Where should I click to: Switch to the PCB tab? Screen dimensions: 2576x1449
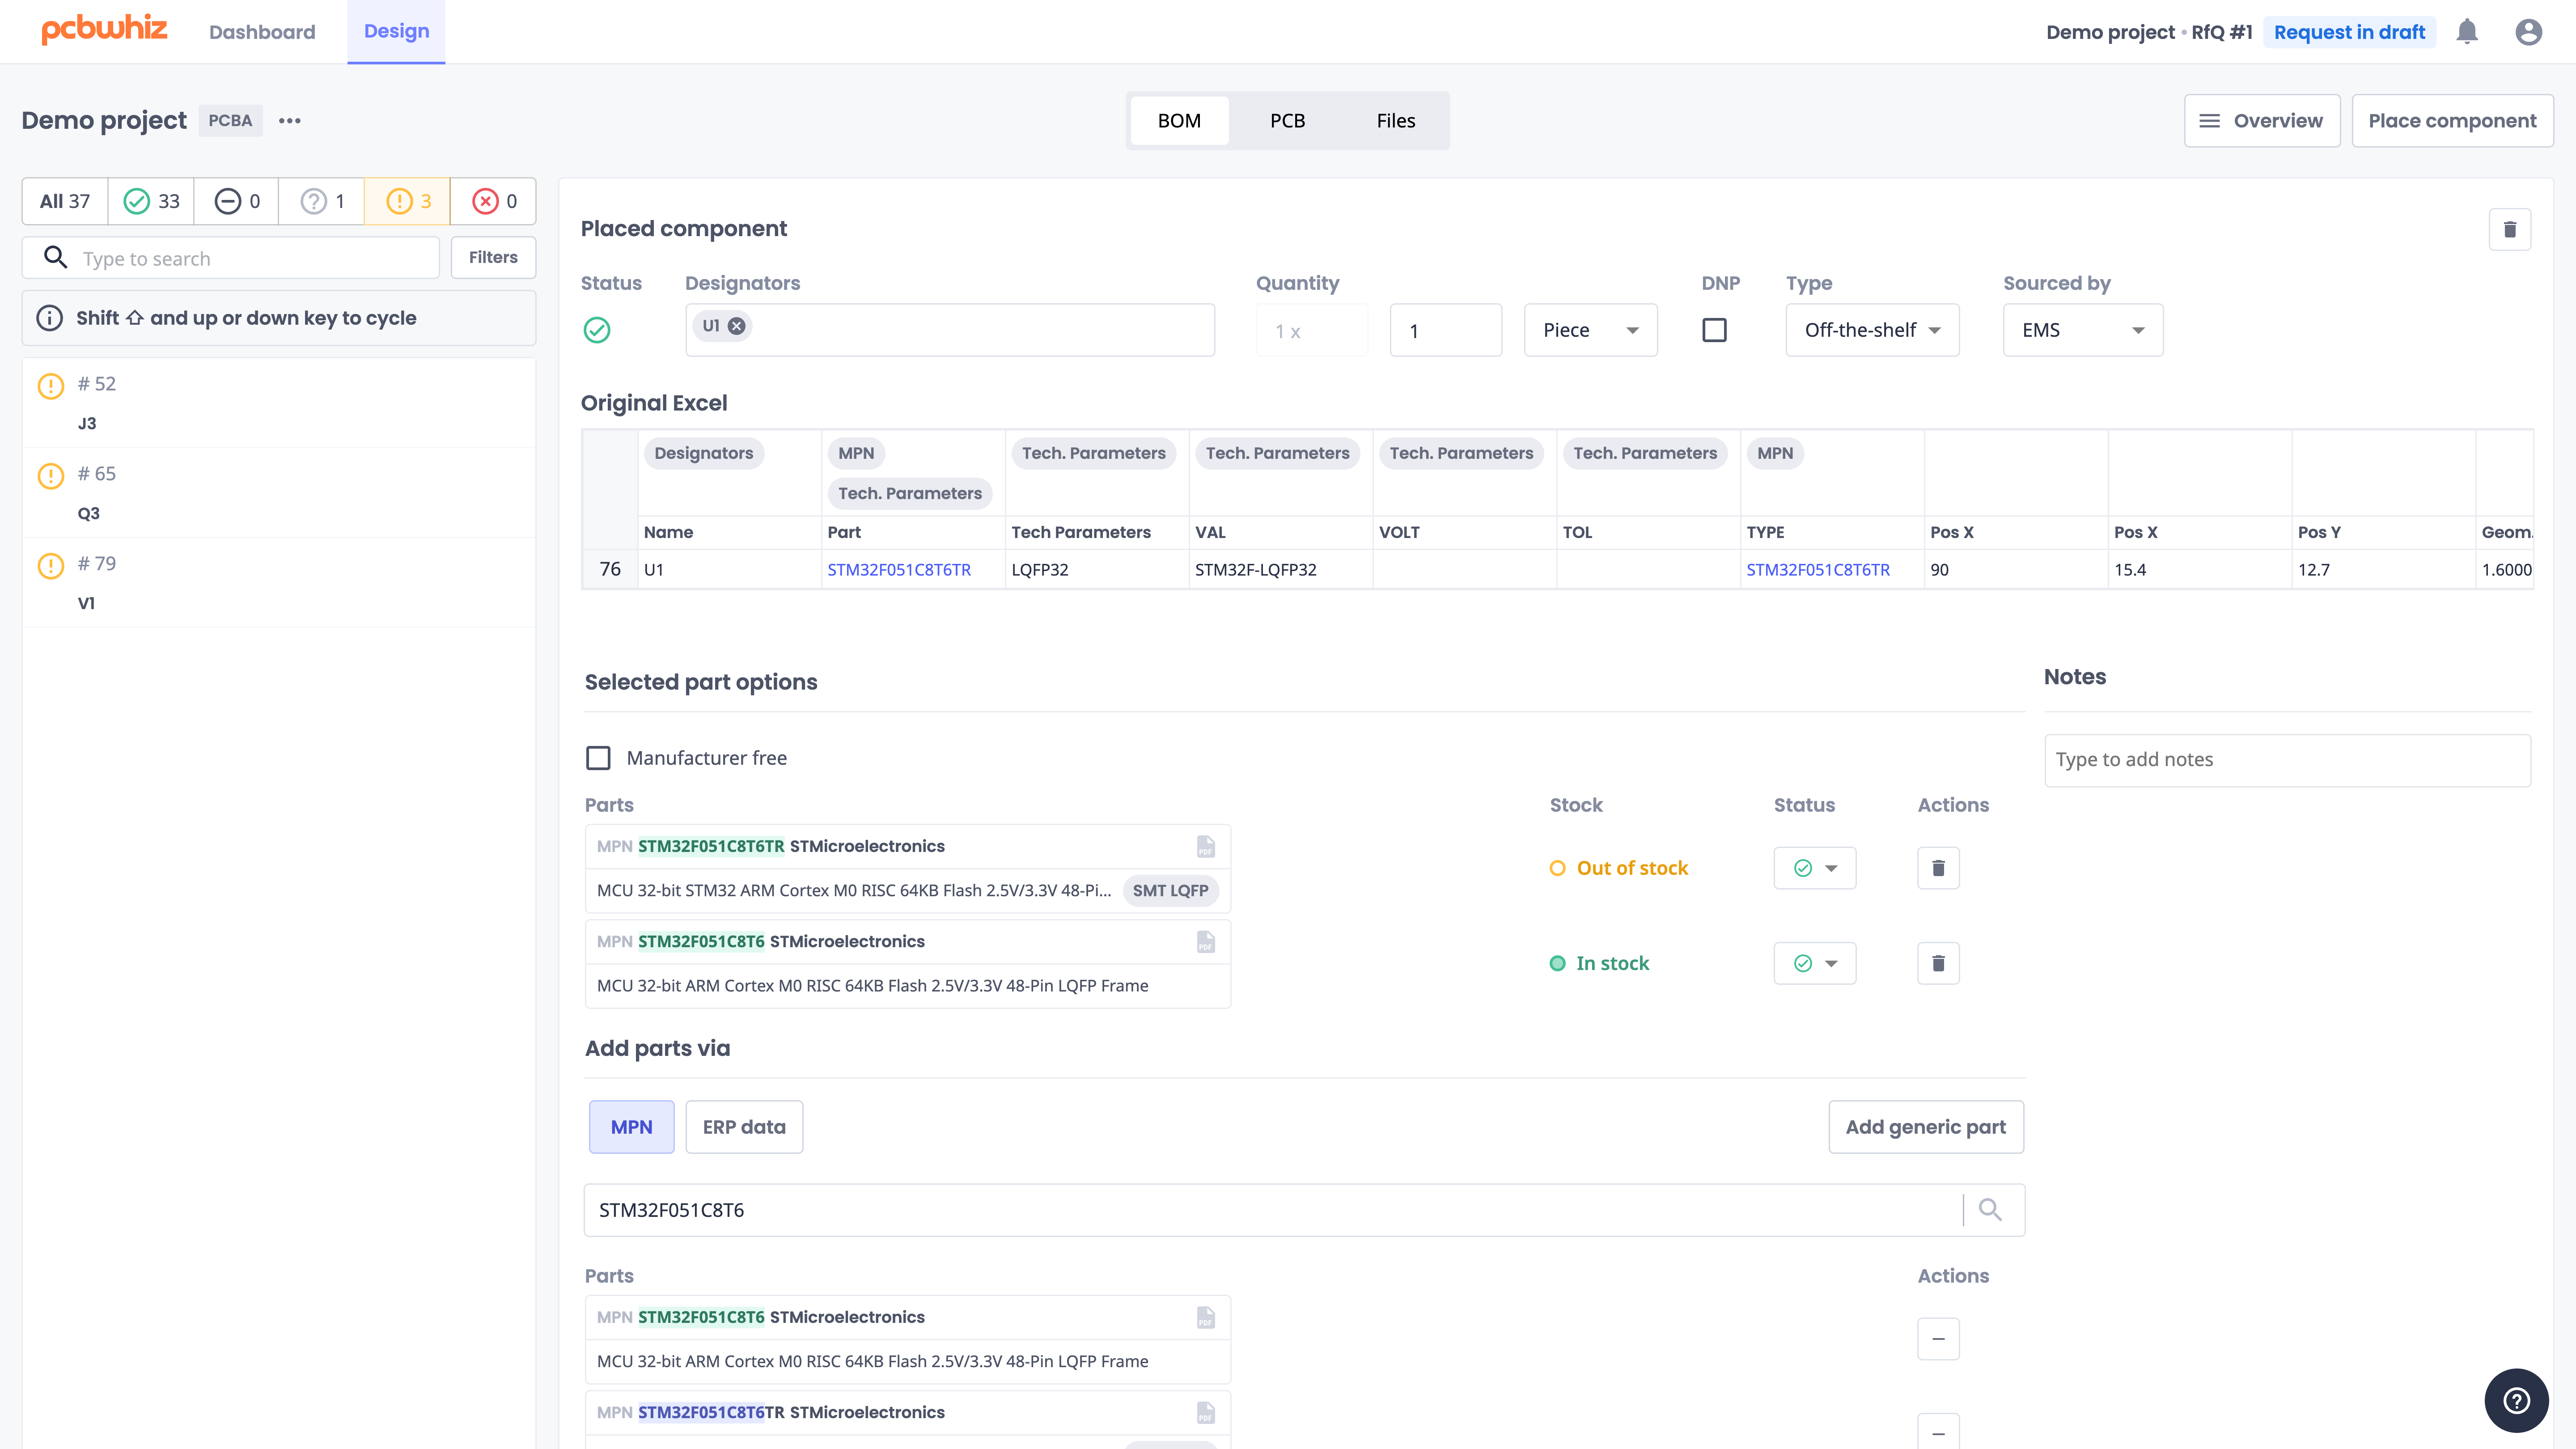tap(1287, 121)
